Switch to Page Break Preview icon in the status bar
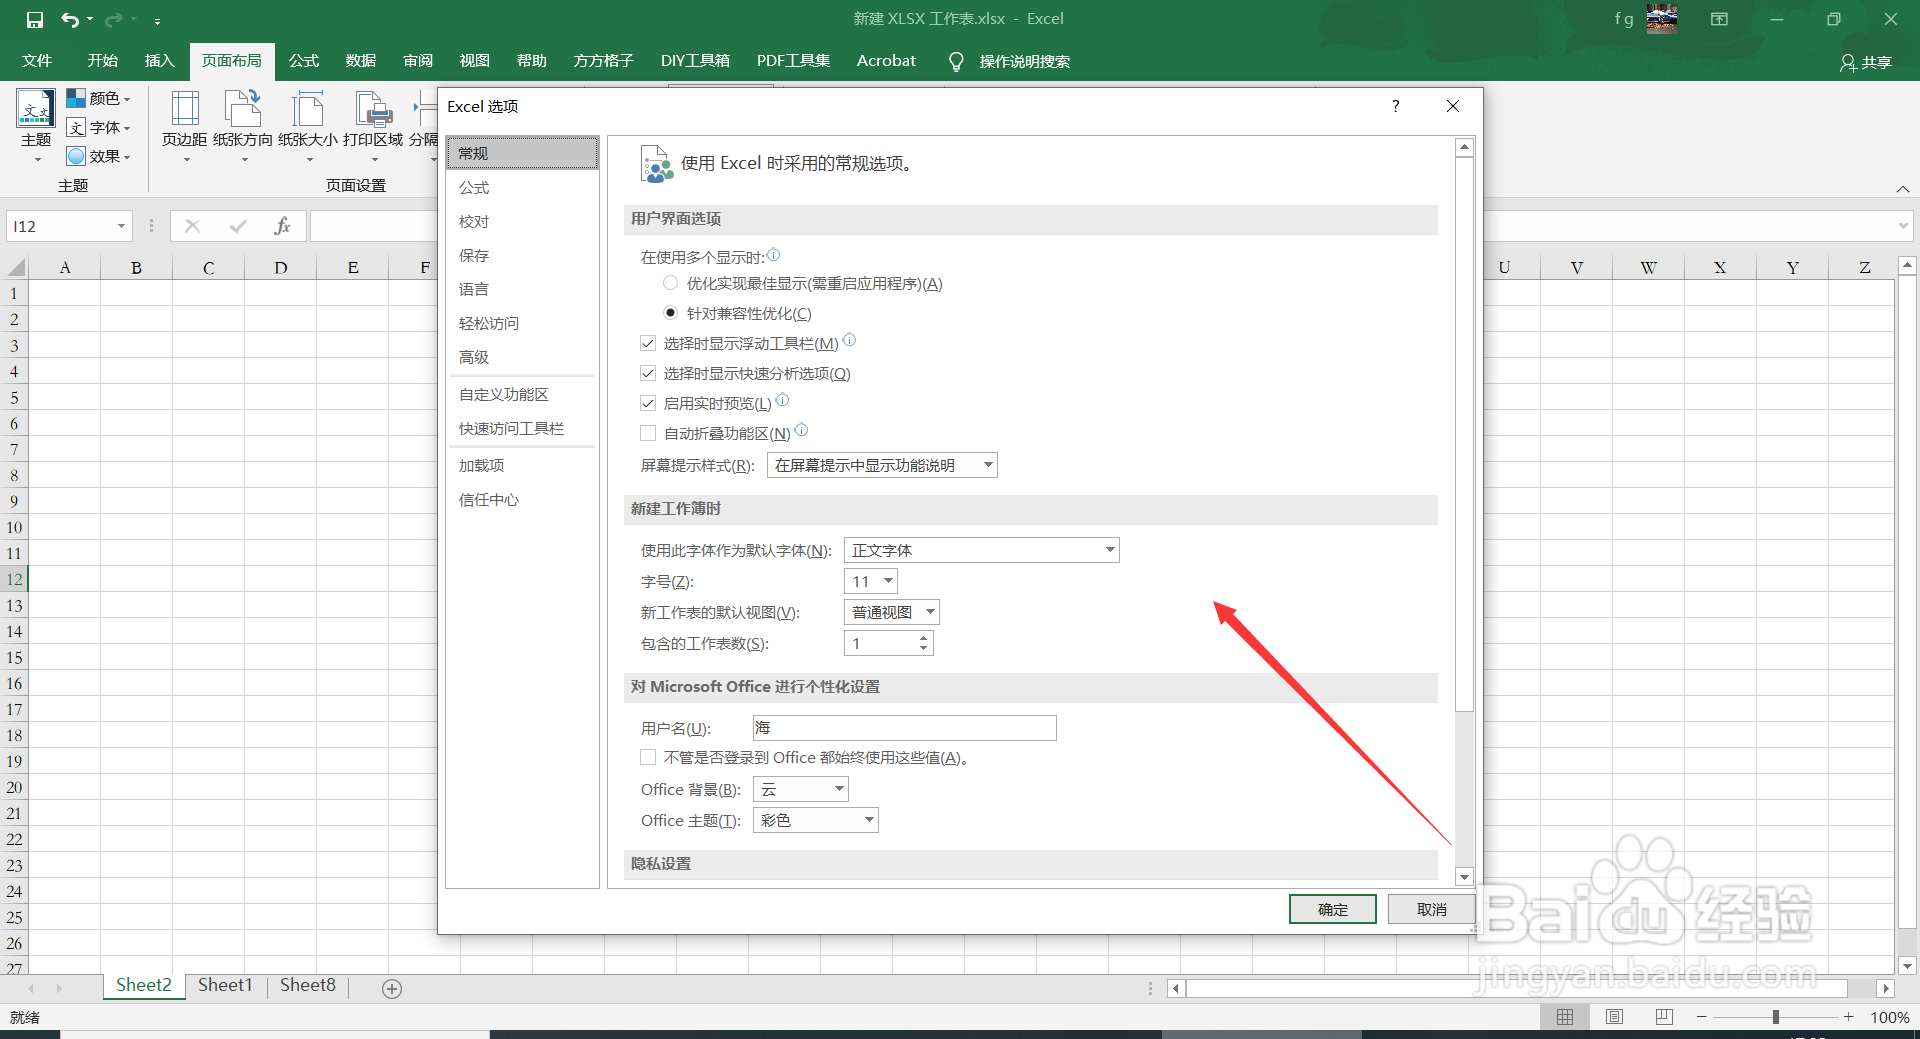 [1664, 1016]
